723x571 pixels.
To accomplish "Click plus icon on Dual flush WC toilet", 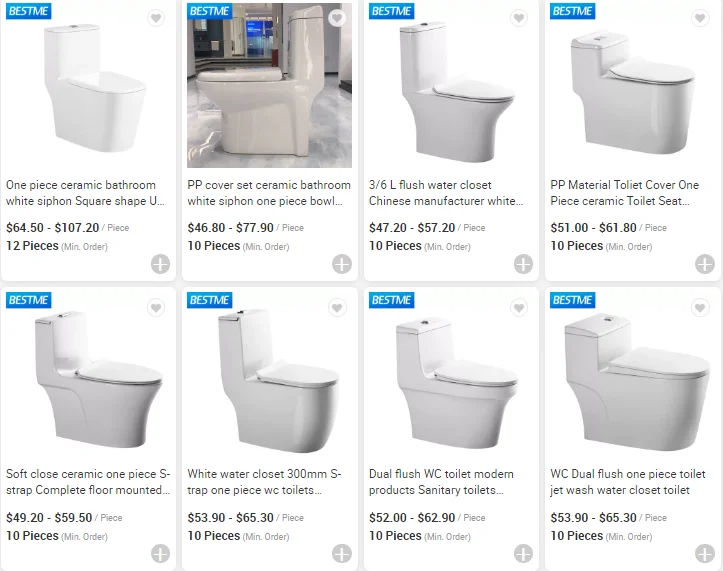I will coord(523,553).
